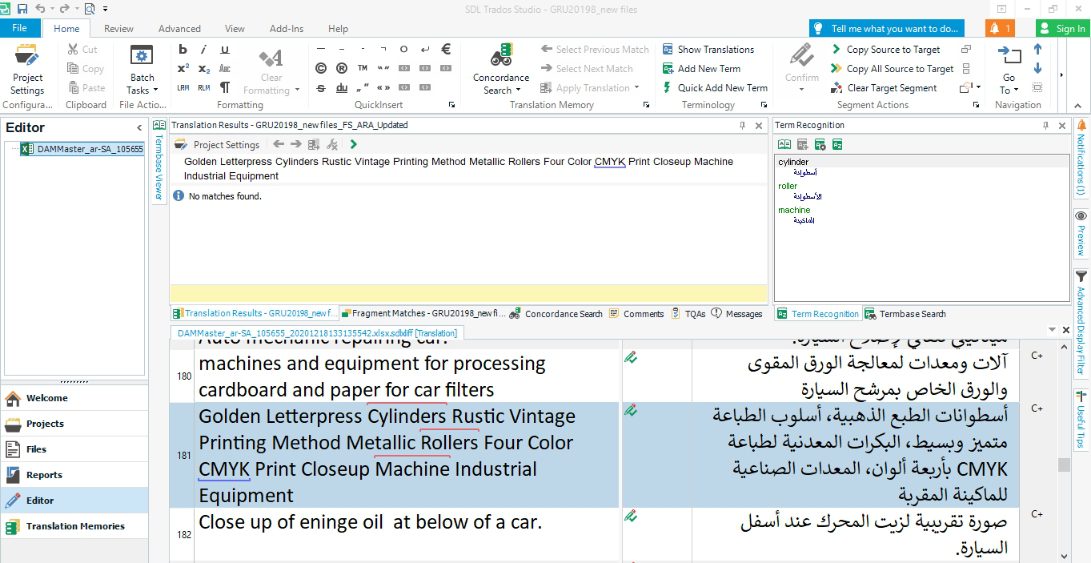
Task: Open the File menu
Action: (x=19, y=29)
